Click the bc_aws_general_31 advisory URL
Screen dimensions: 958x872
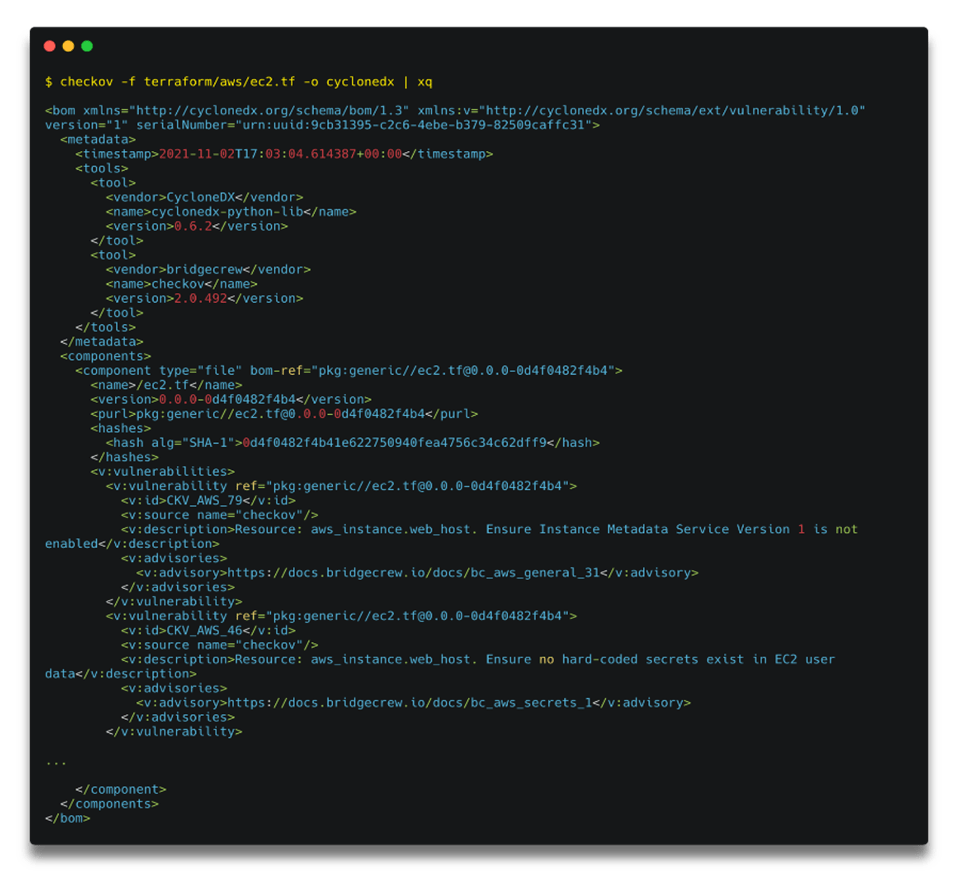coord(414,573)
